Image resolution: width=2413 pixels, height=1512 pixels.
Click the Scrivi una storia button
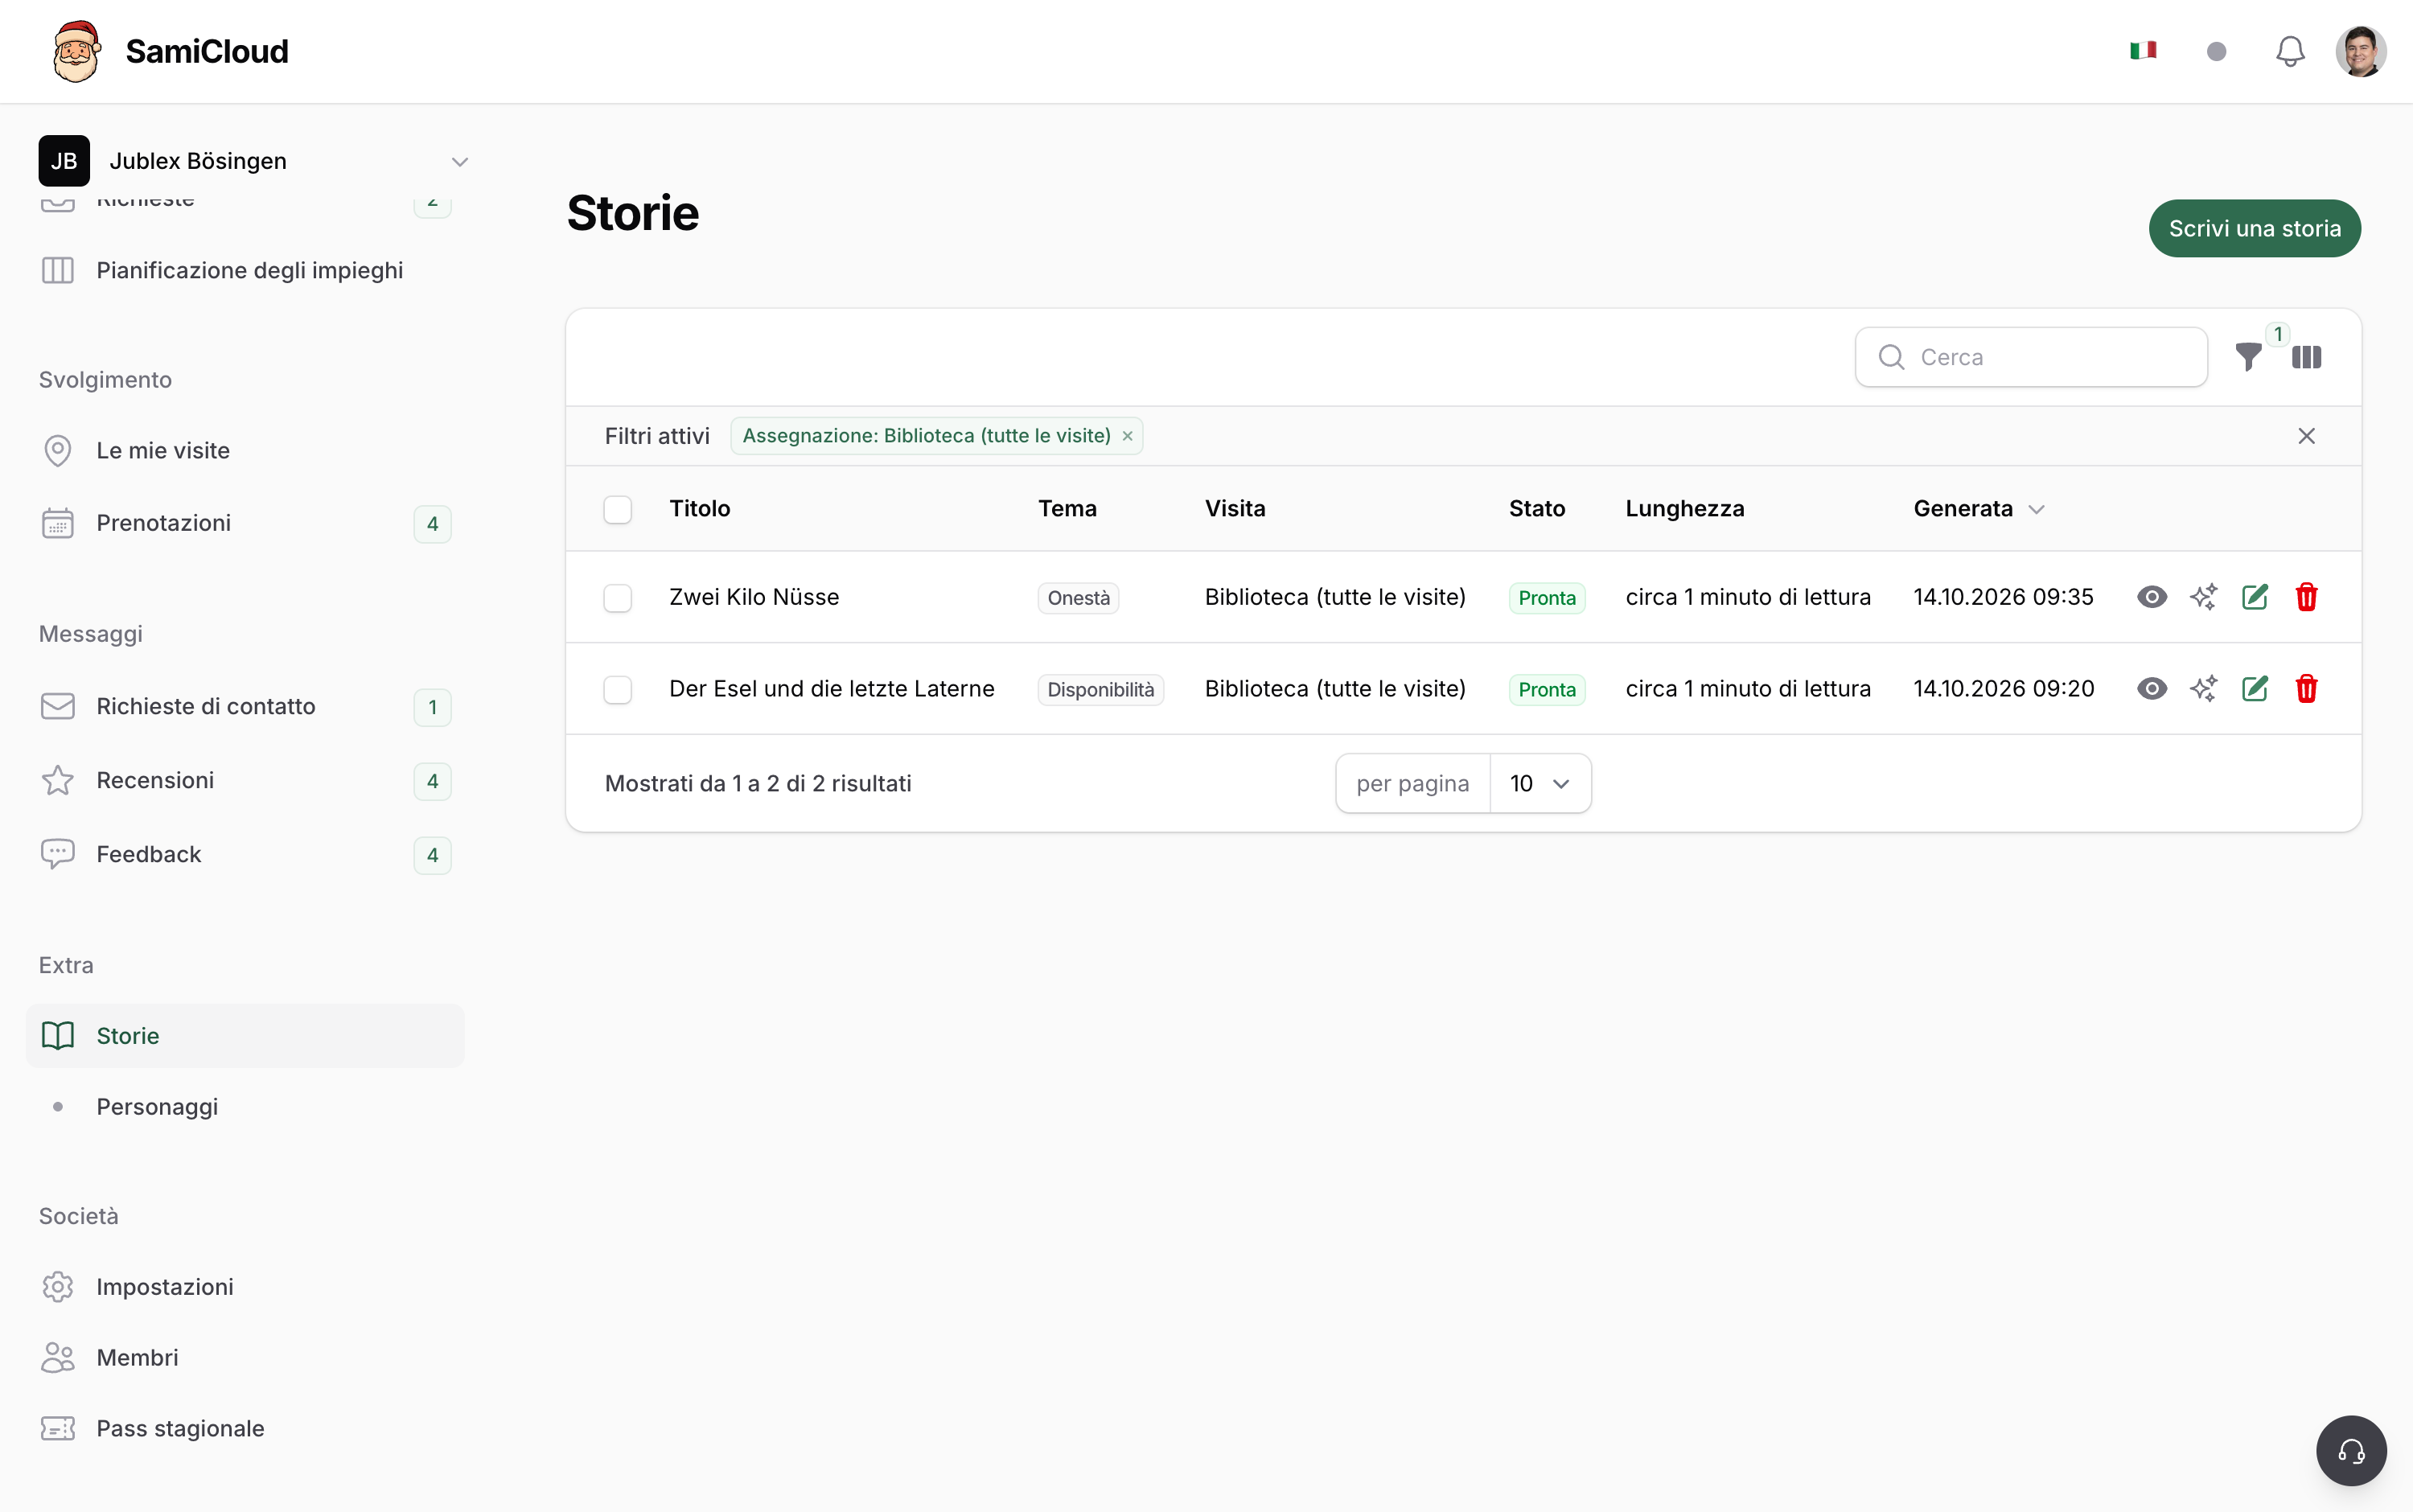click(x=2255, y=229)
